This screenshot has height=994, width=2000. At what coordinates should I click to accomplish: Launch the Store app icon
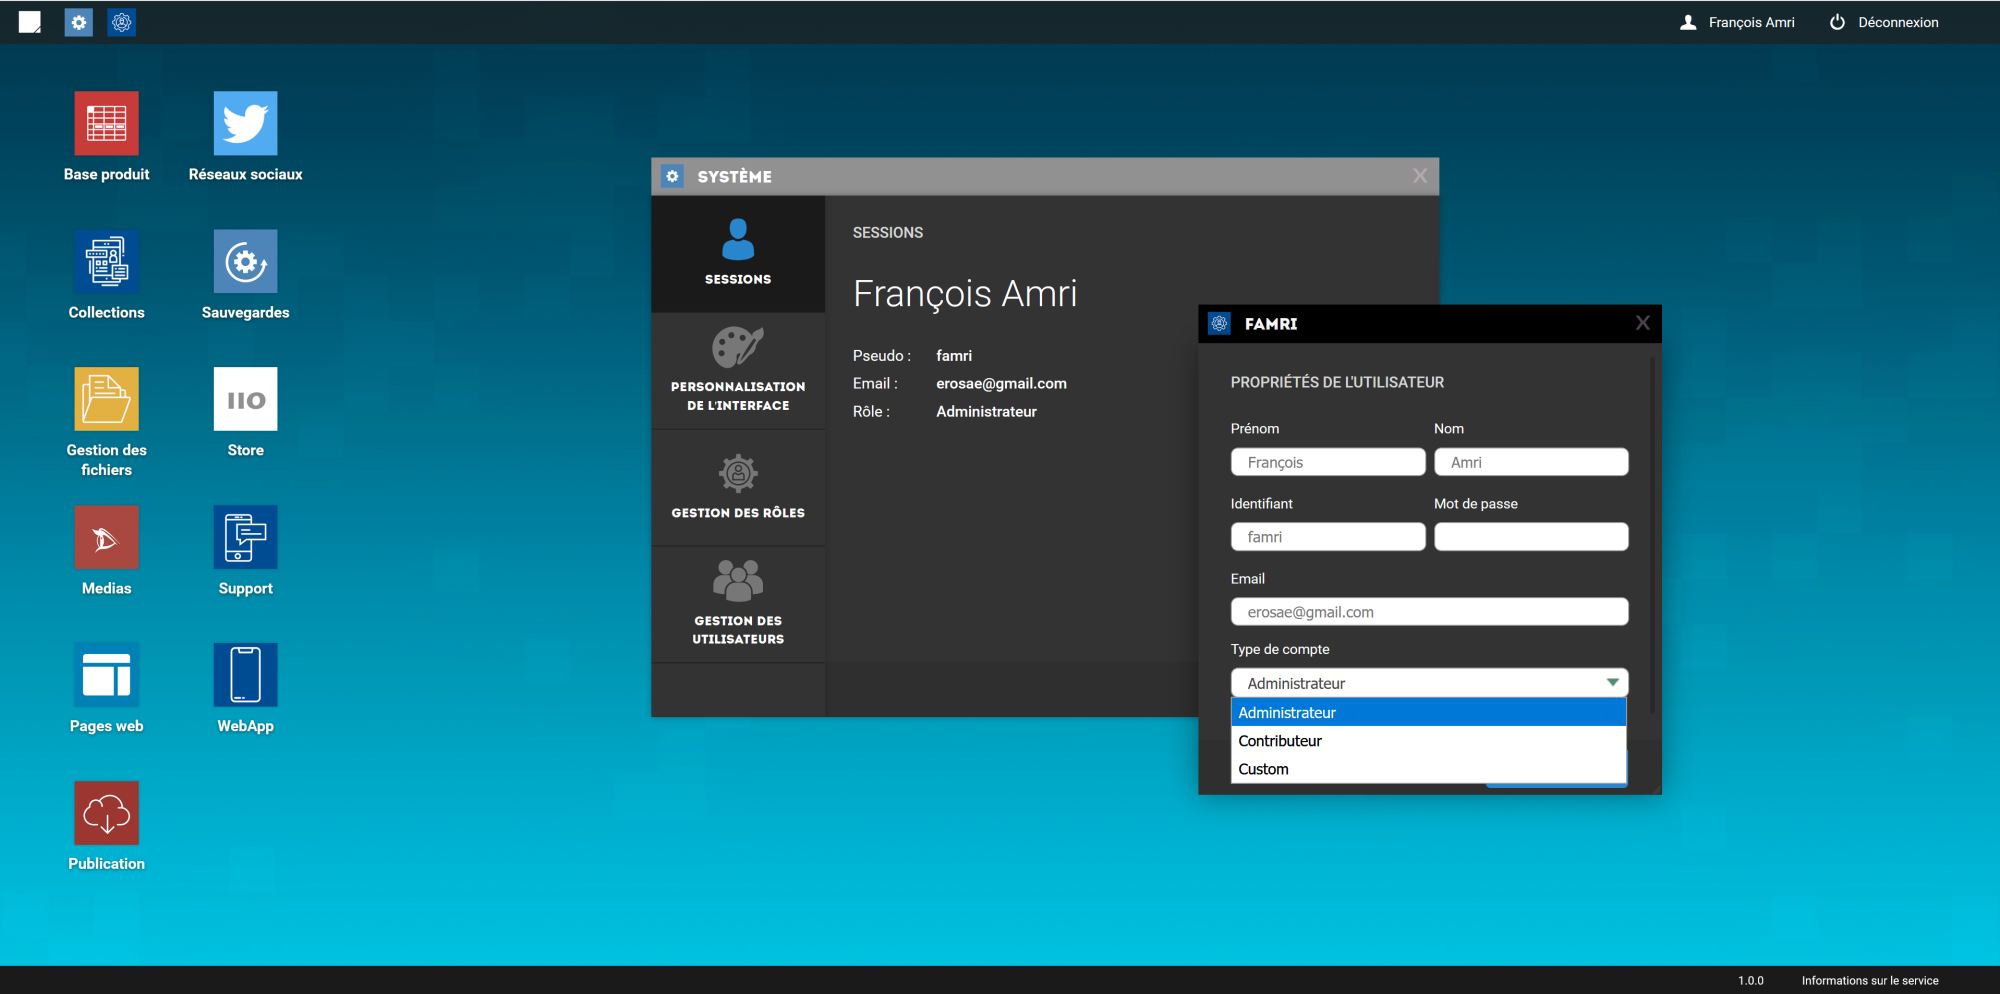245,400
